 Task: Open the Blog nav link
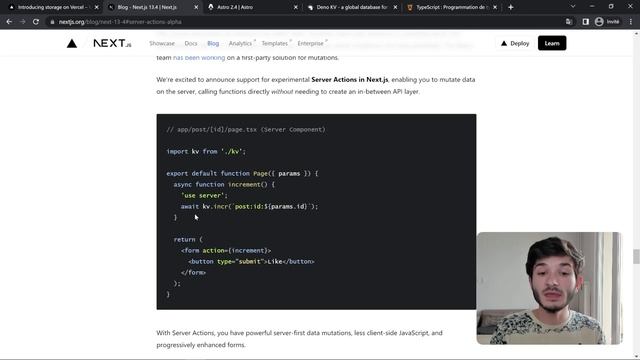point(213,43)
